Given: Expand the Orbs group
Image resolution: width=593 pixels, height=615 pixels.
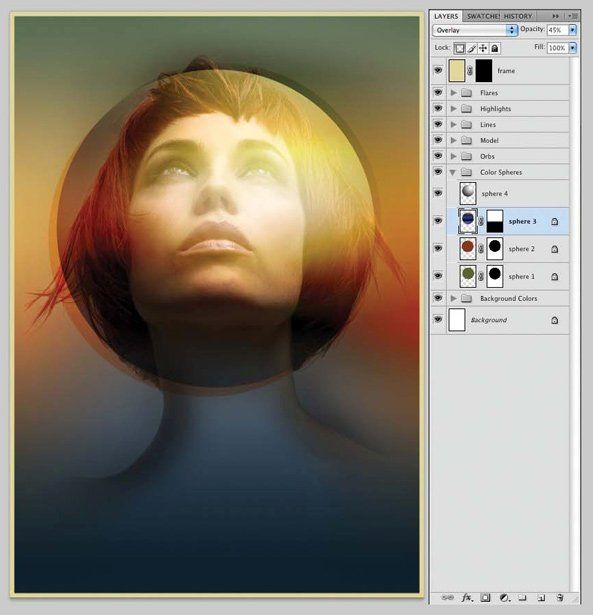Looking at the screenshot, I should [453, 156].
